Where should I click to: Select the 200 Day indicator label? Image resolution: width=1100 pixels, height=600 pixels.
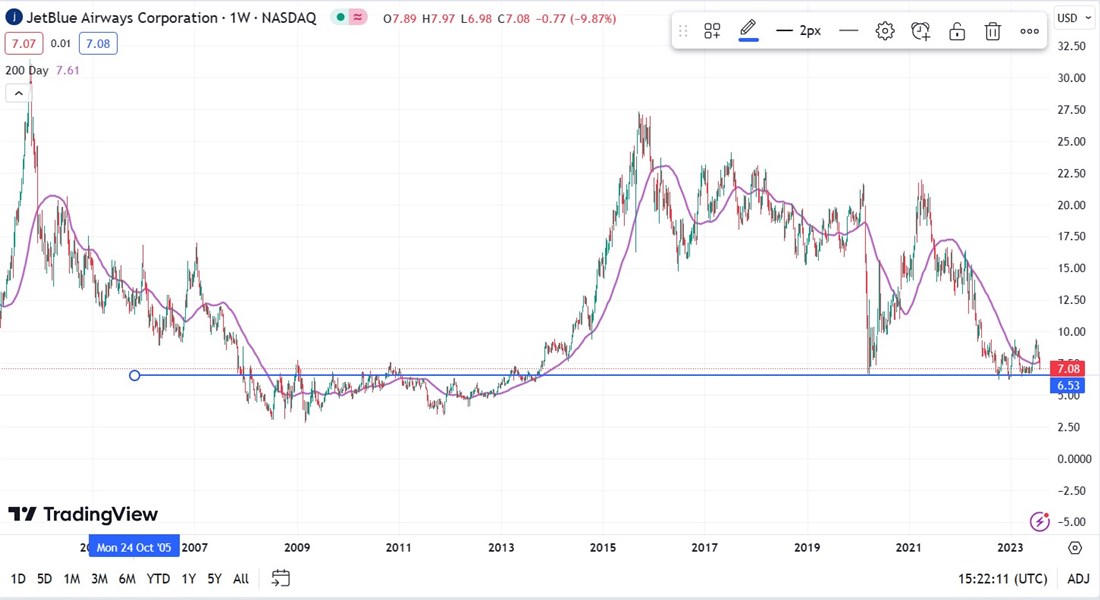coord(27,70)
